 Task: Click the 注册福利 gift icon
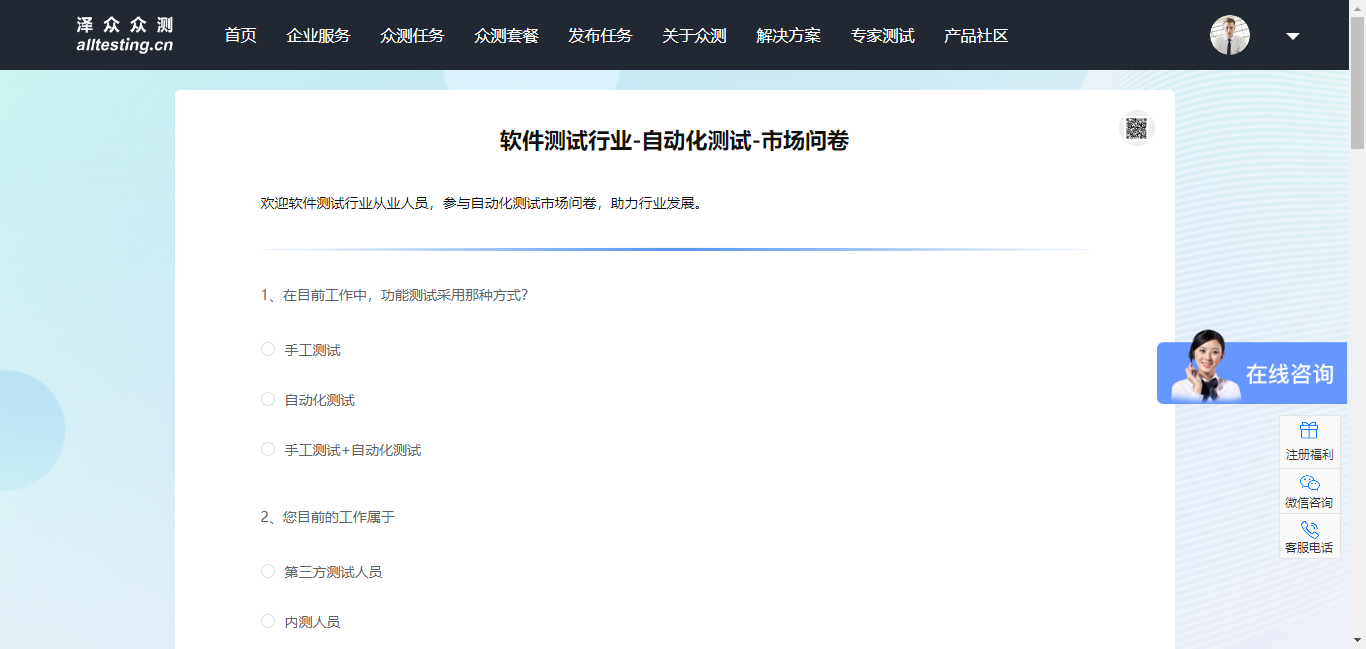(1309, 431)
